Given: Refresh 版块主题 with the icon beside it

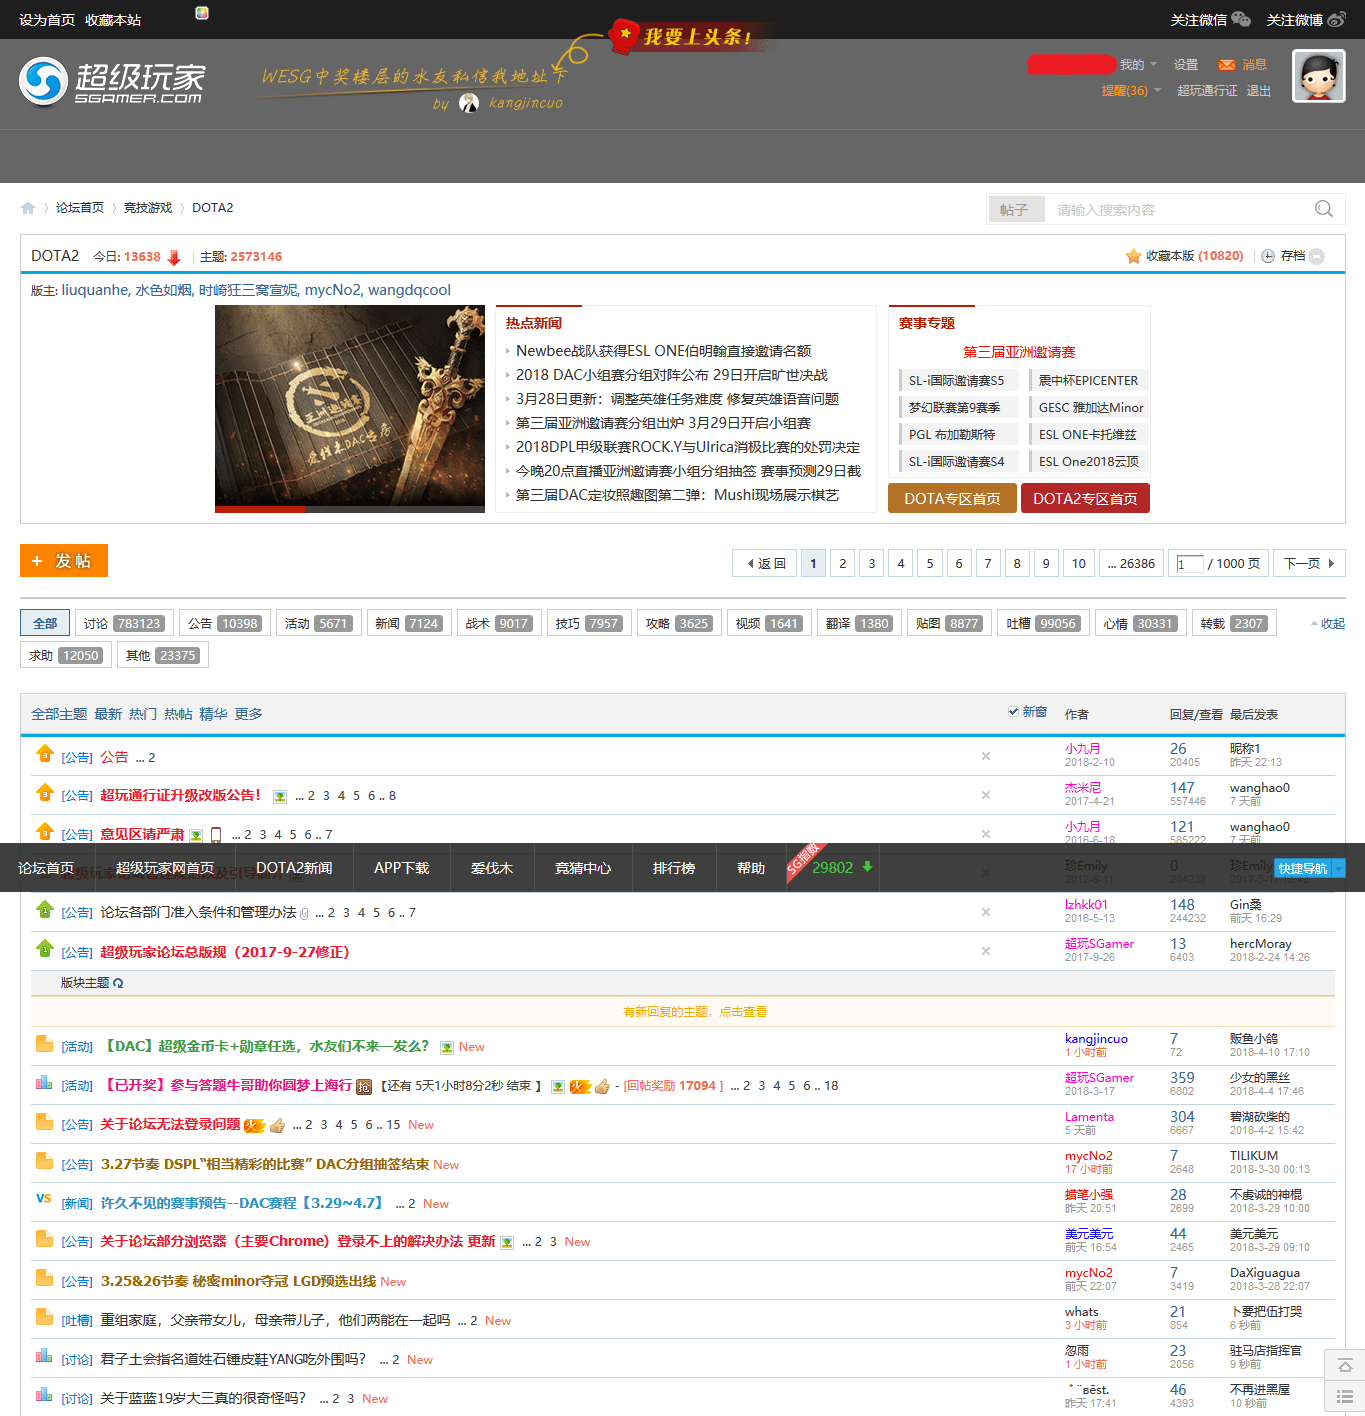Looking at the screenshot, I should (x=118, y=983).
